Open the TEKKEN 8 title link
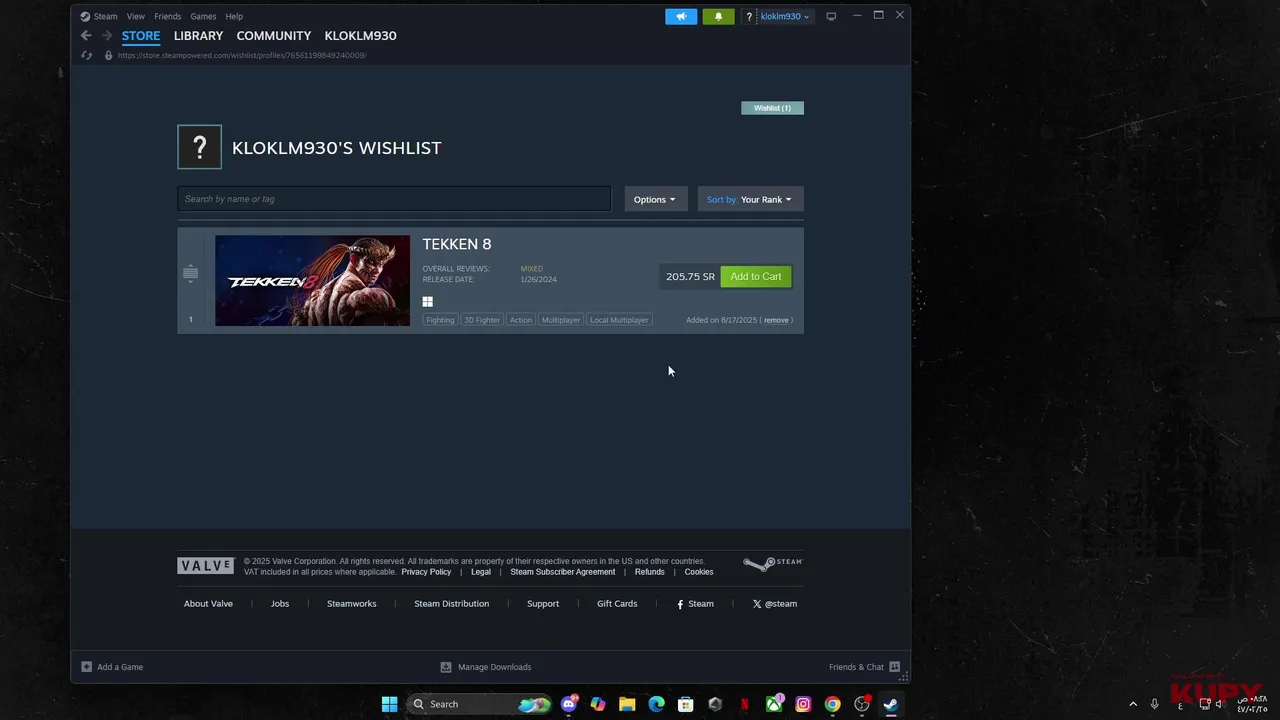Screen dimensions: 1280x720 coord(457,244)
